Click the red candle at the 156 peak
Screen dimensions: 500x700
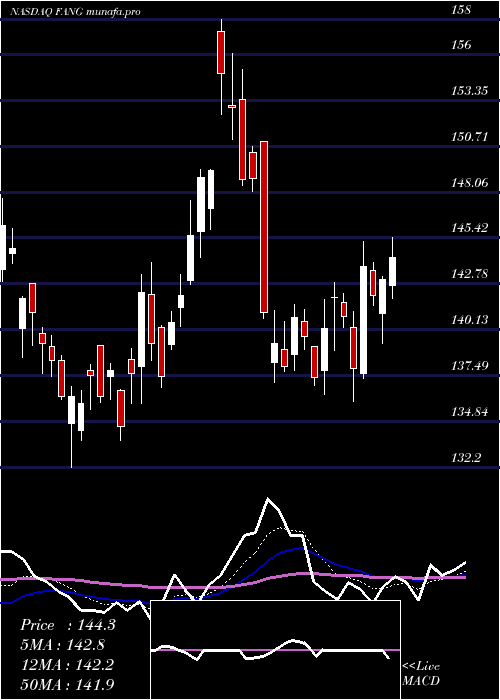click(x=221, y=52)
